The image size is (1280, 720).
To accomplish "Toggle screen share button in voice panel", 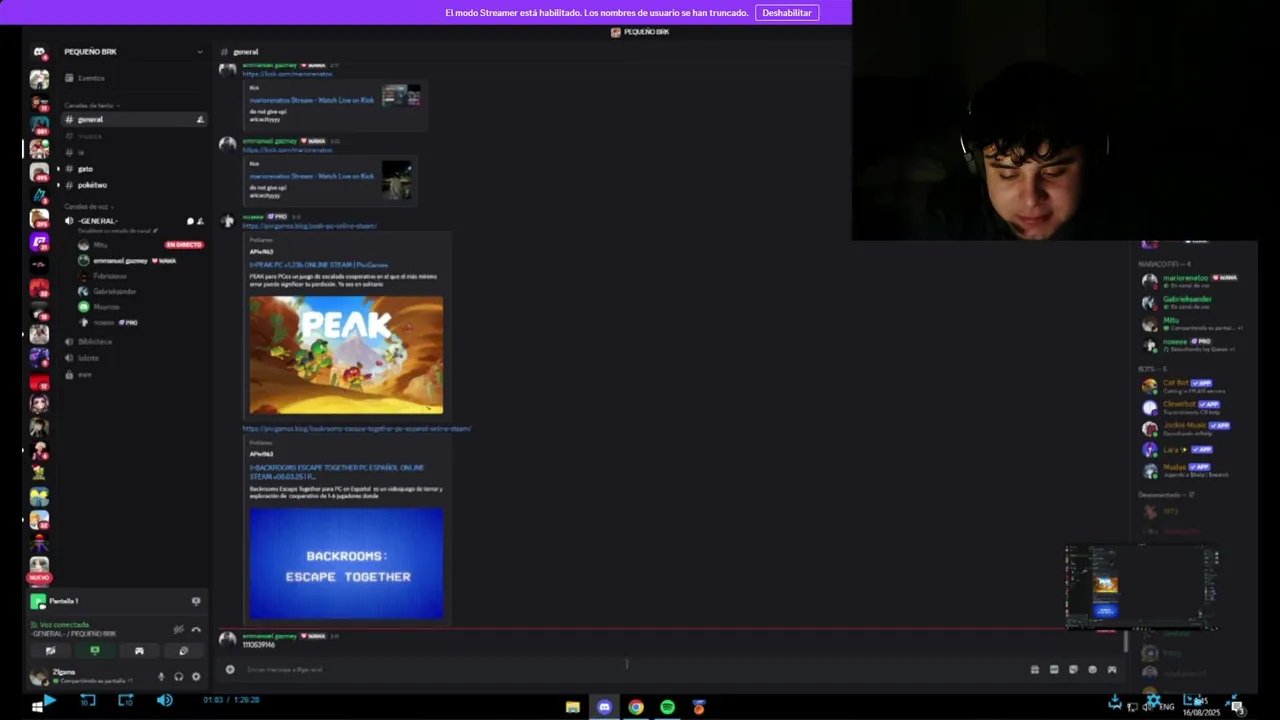I will pyautogui.click(x=95, y=651).
